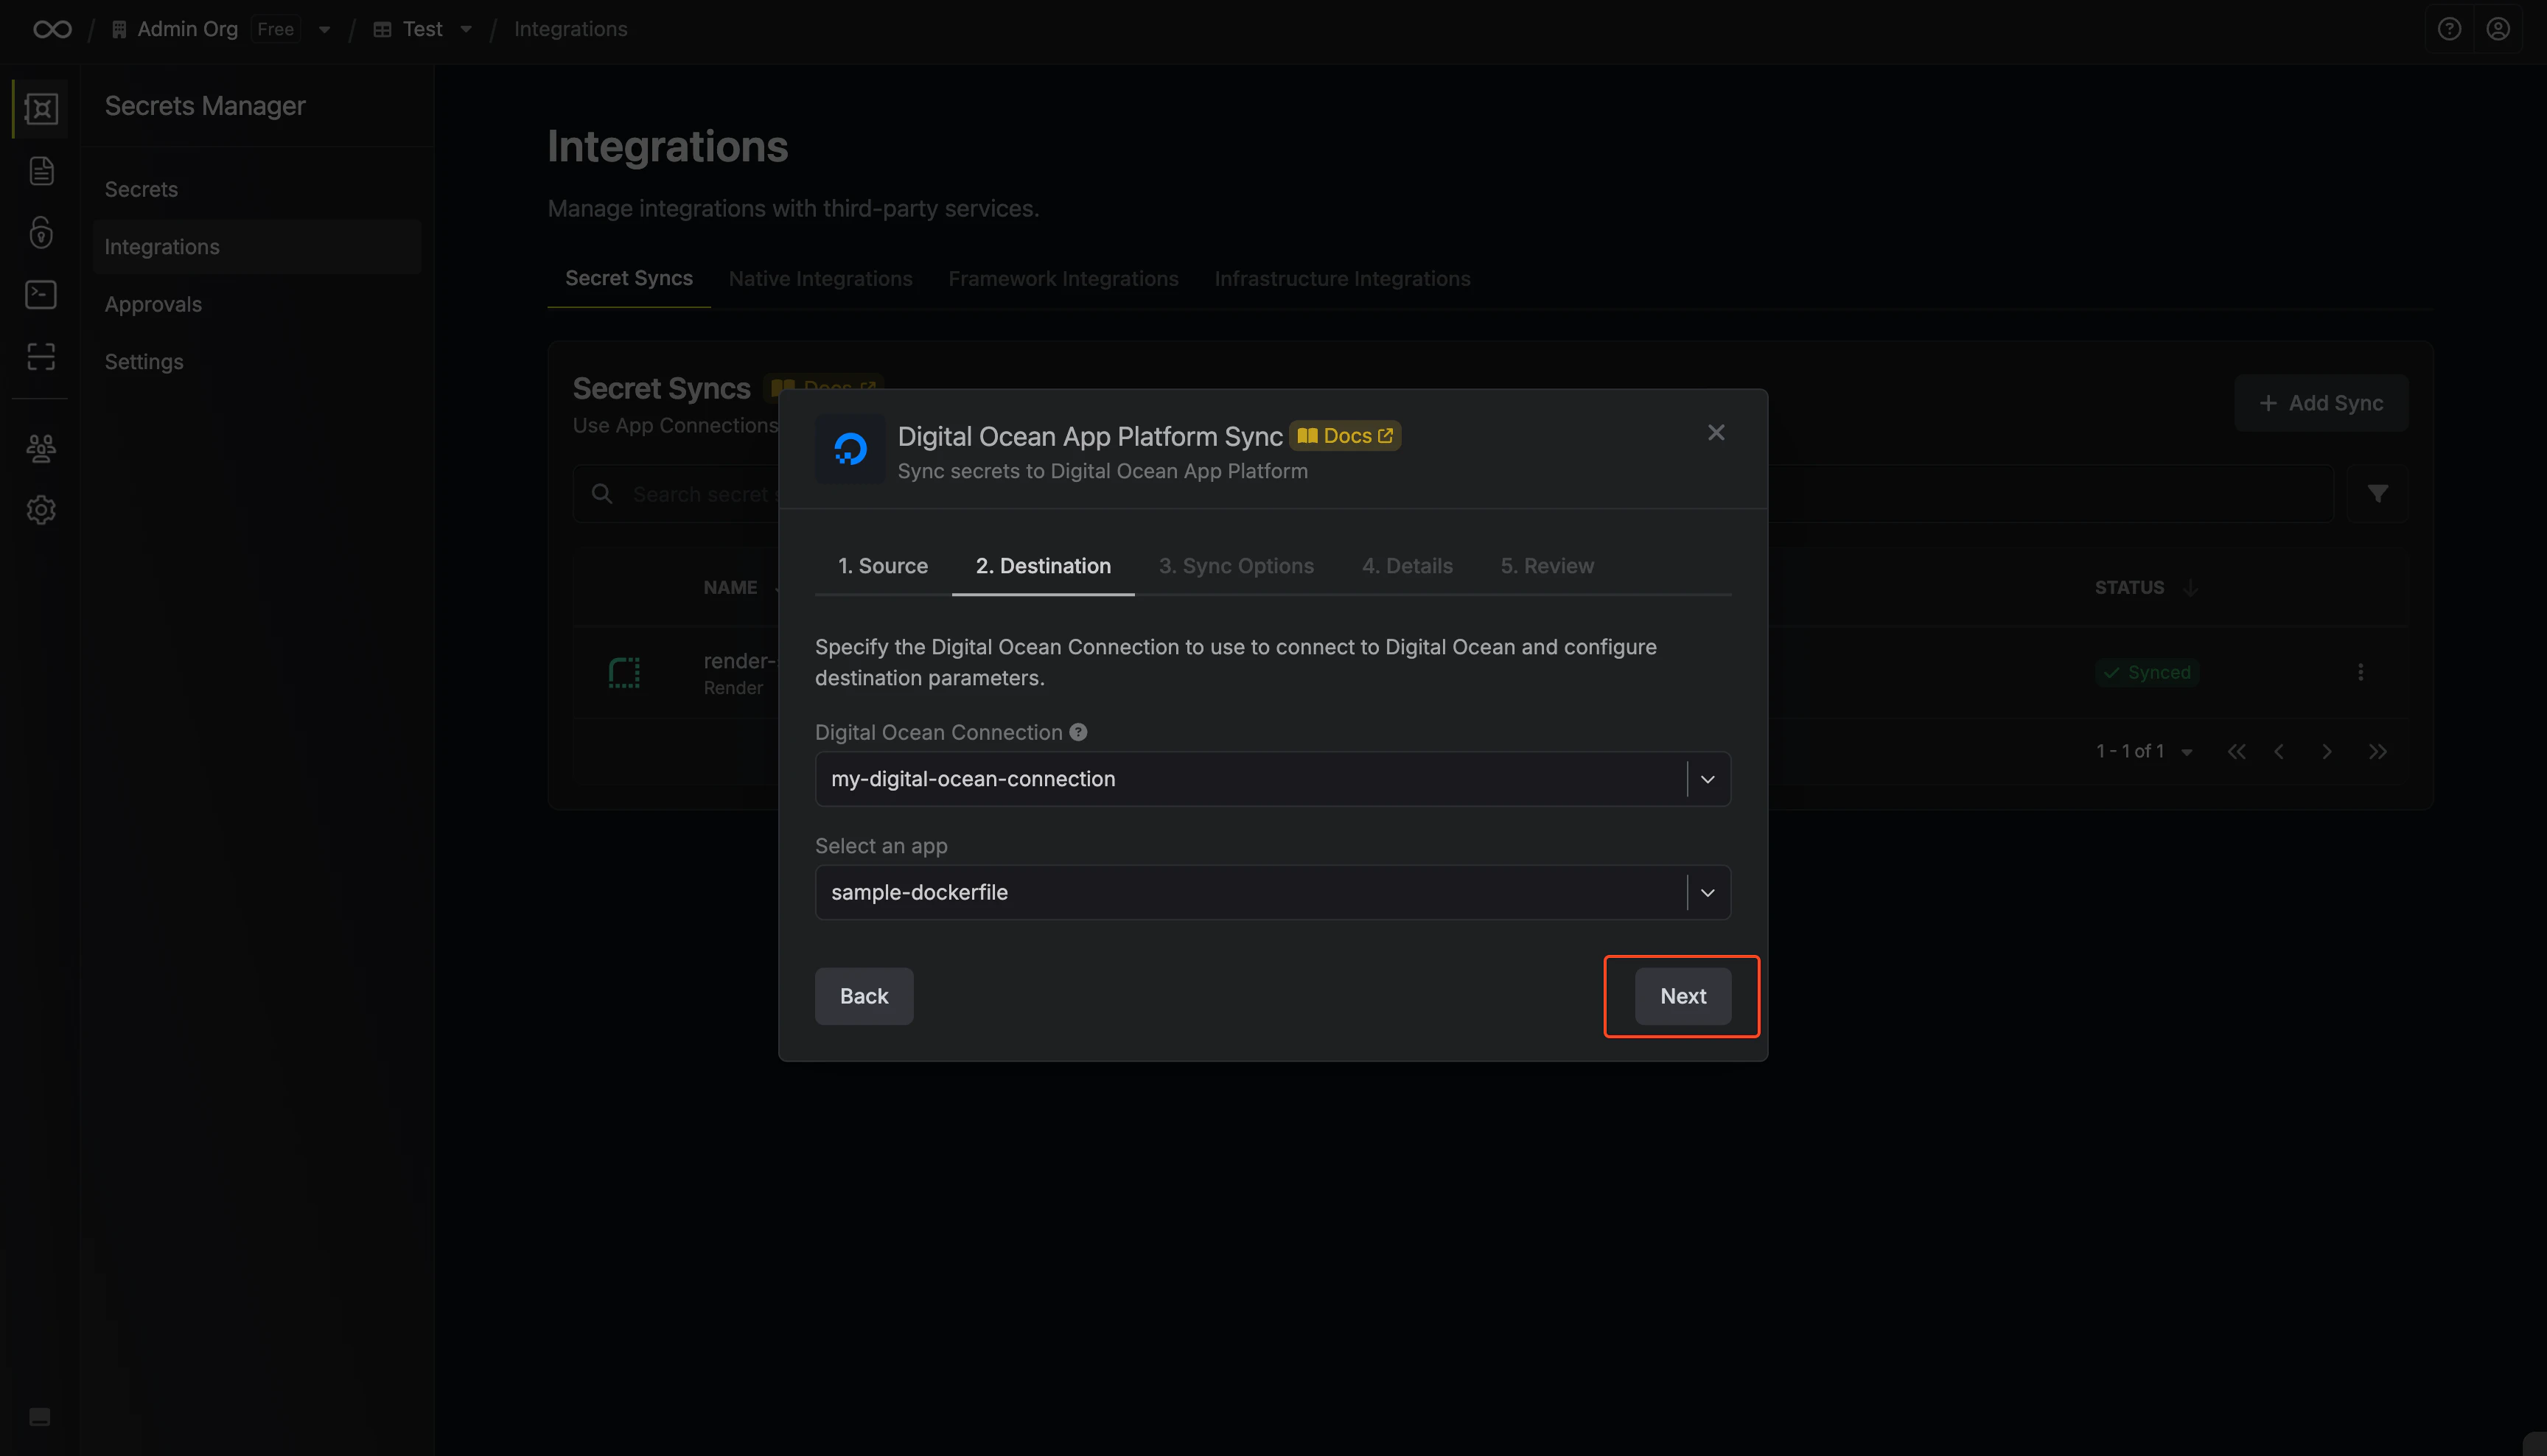Image resolution: width=2547 pixels, height=1456 pixels.
Task: Click the Test project breadcrumb
Action: point(422,29)
